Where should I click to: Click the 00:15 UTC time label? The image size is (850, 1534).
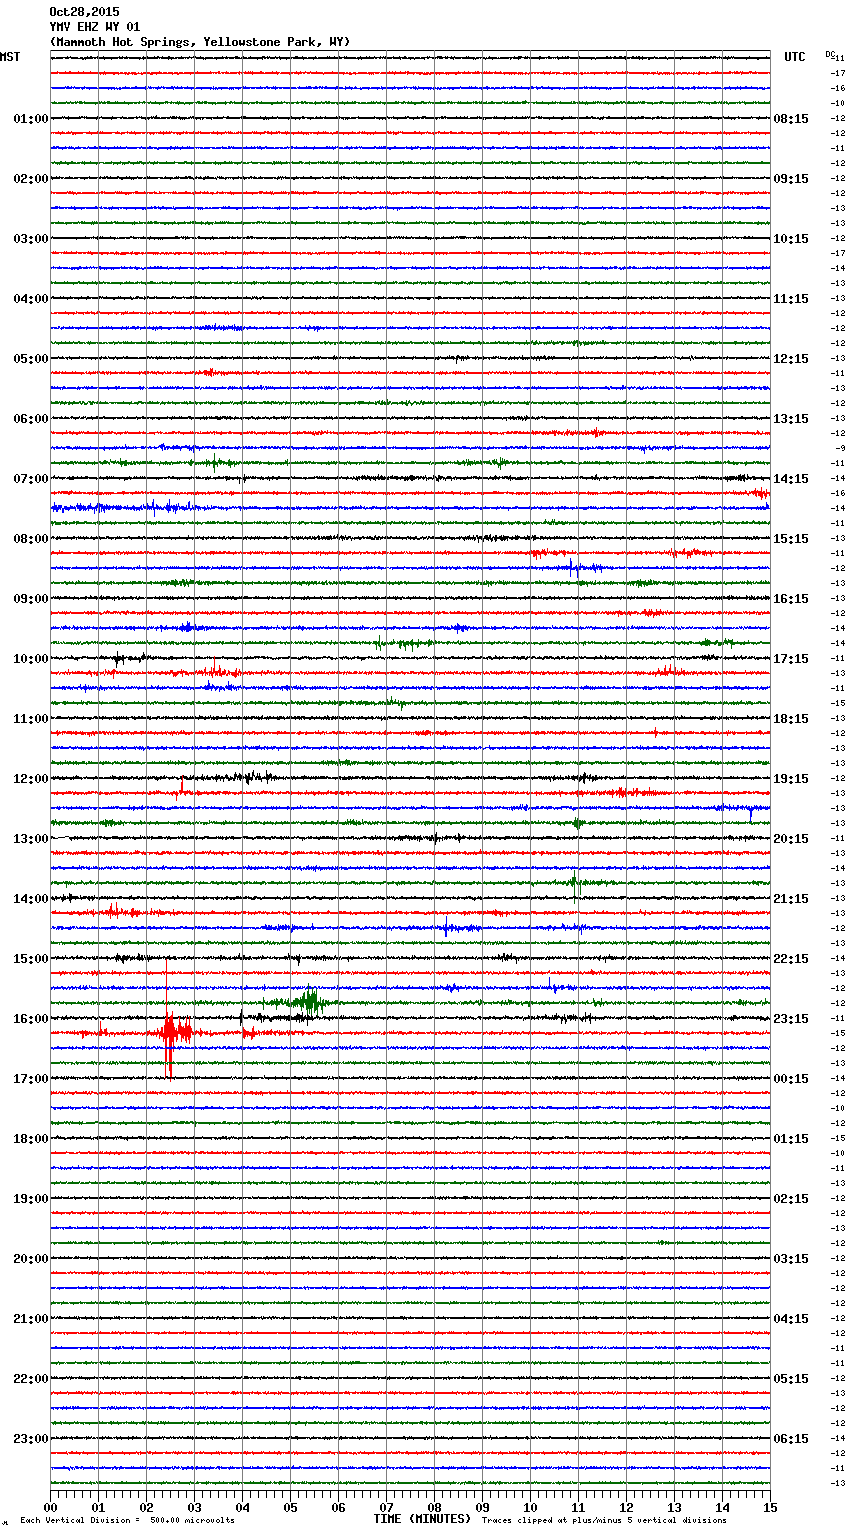(791, 1079)
